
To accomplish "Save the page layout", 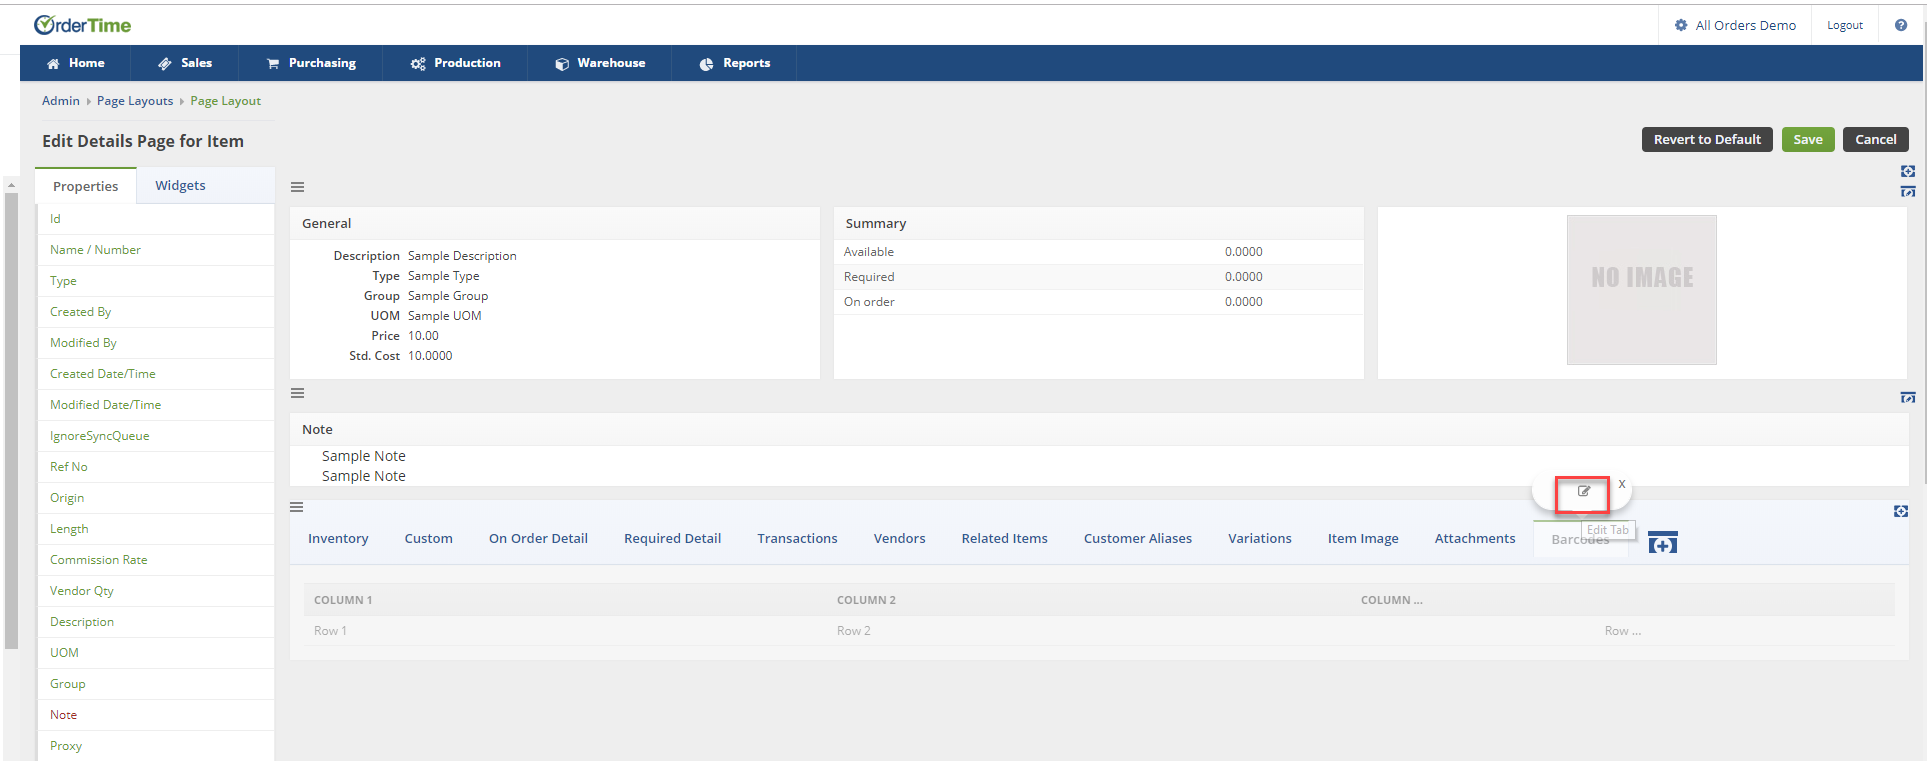I will click(x=1808, y=139).
